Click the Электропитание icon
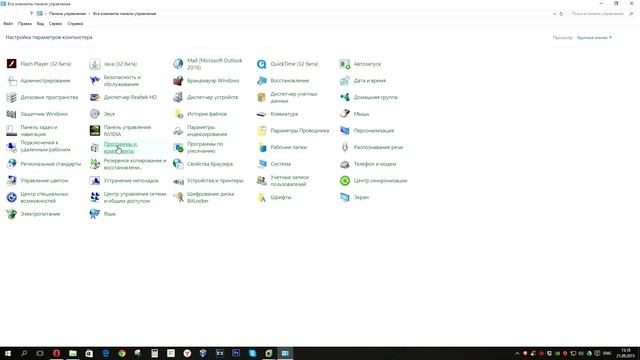 [x=11, y=214]
